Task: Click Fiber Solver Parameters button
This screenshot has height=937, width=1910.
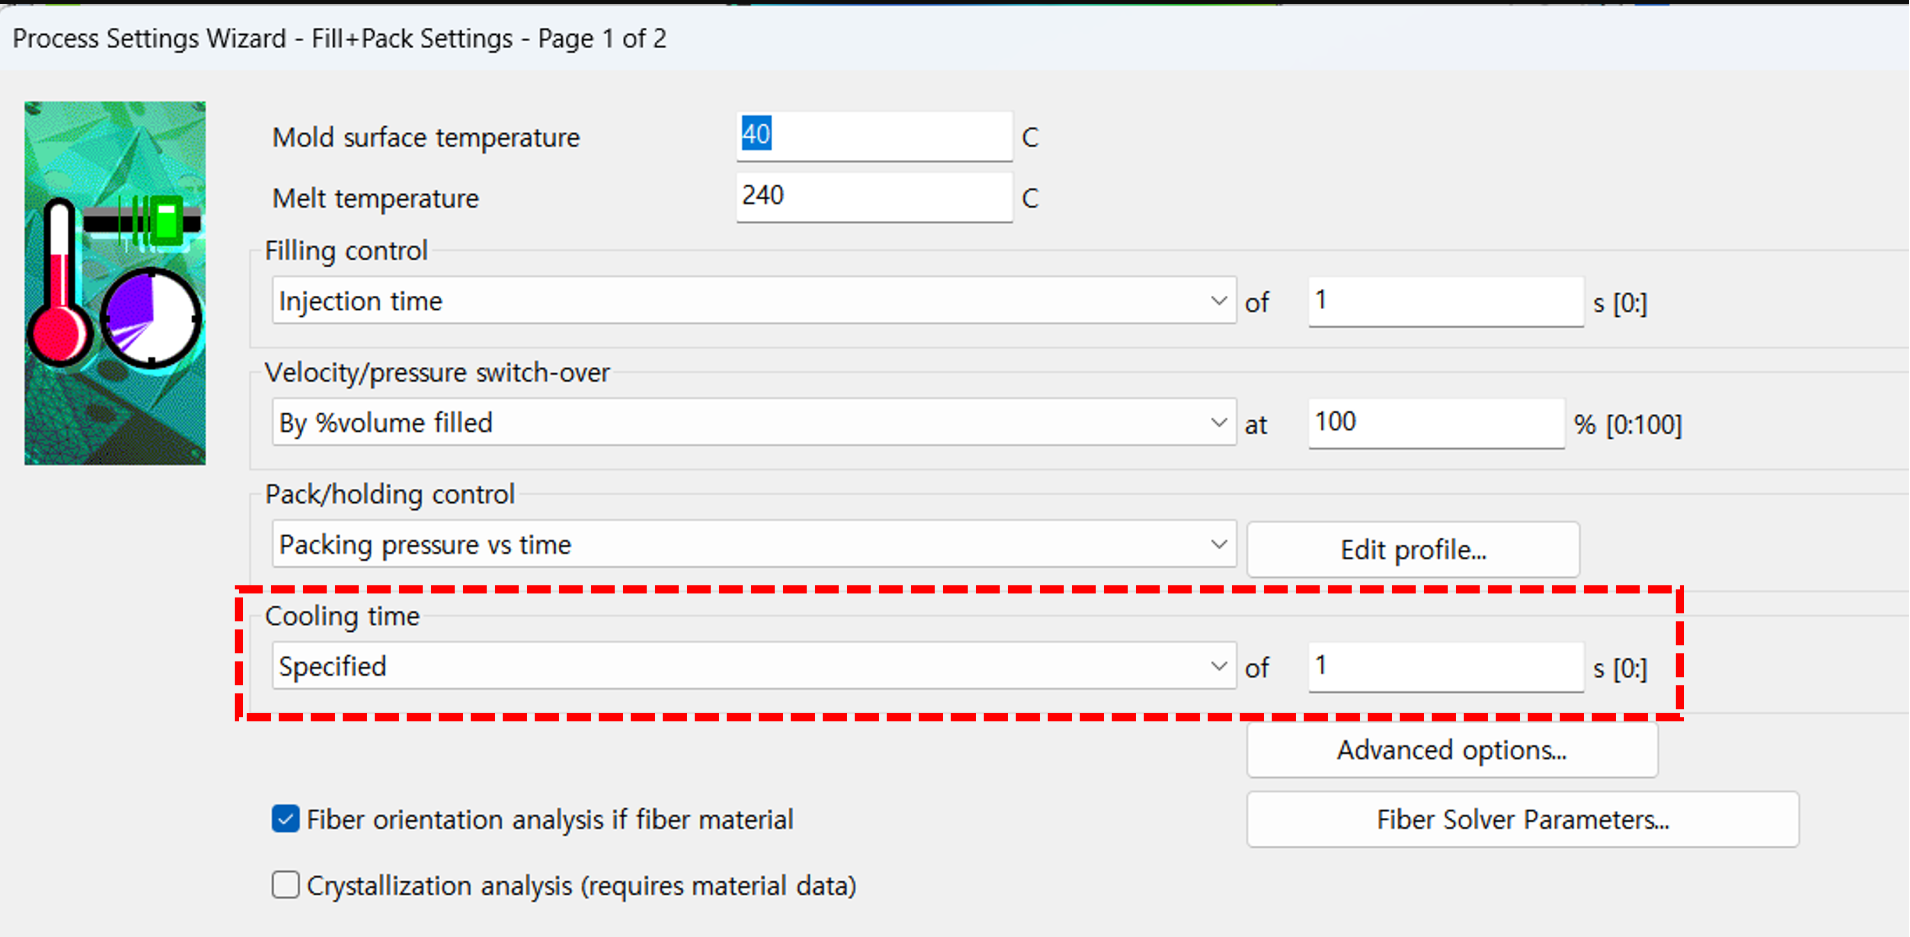Action: tap(1523, 820)
